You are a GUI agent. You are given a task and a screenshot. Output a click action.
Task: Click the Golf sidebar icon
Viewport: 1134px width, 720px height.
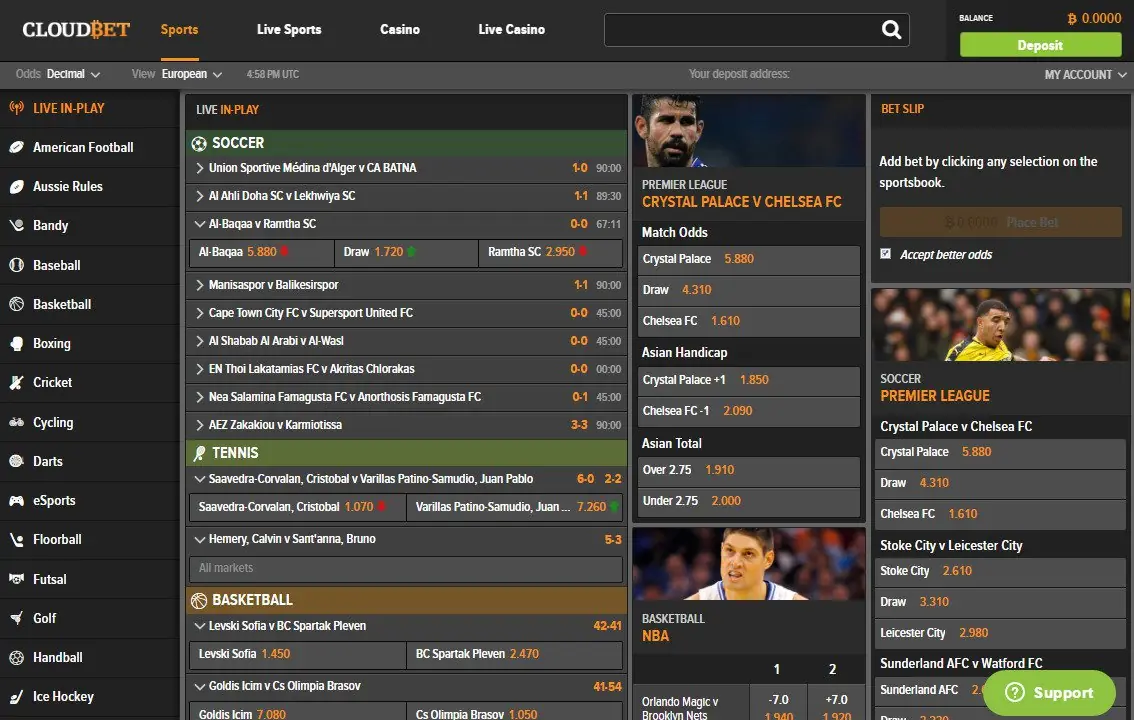[17, 618]
